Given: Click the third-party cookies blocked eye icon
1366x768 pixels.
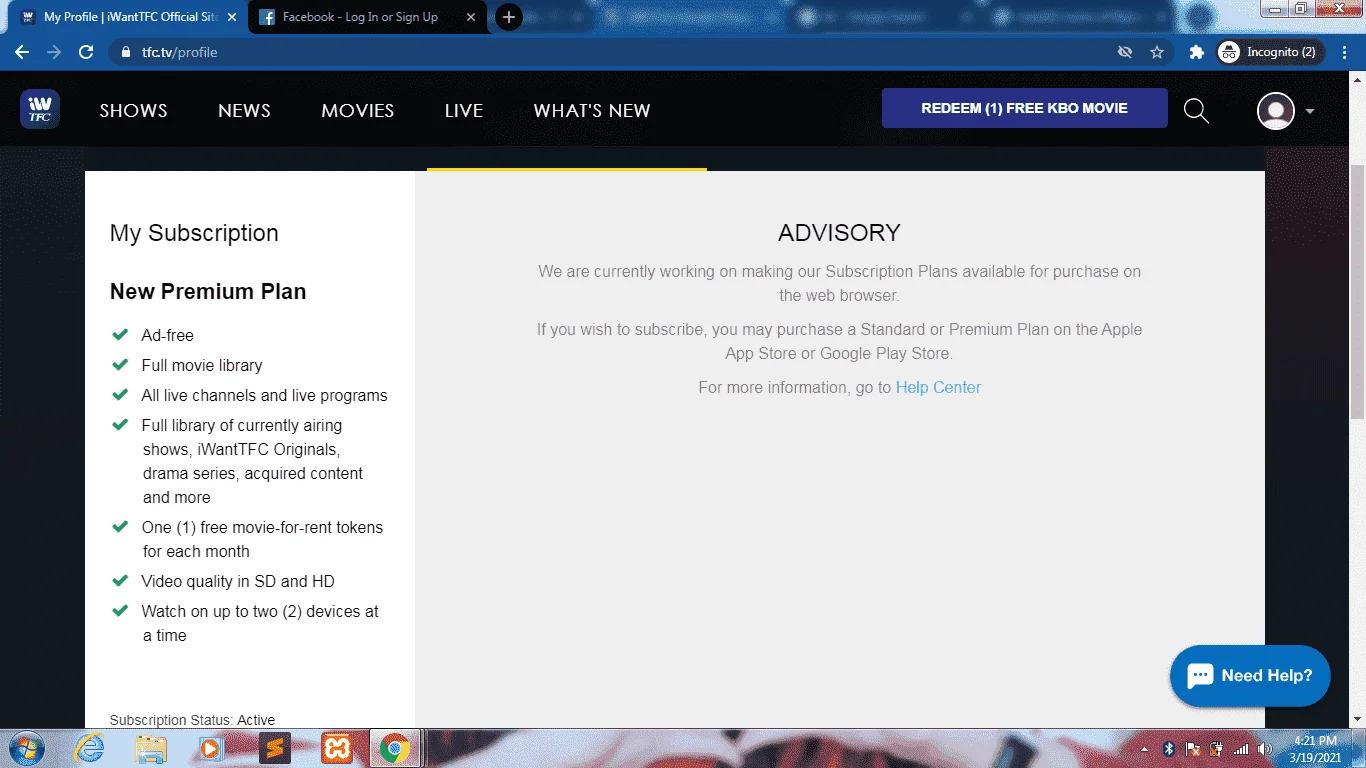Looking at the screenshot, I should (1125, 52).
